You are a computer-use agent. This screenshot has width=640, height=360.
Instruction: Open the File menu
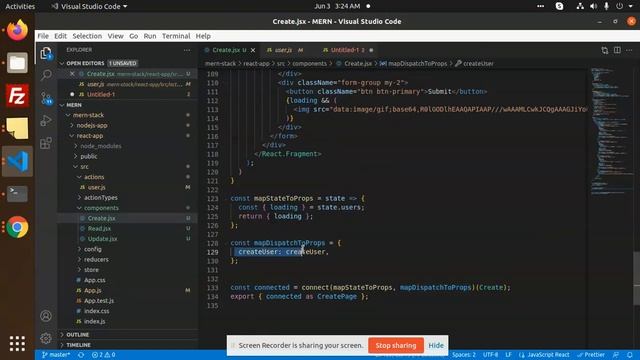click(43, 36)
